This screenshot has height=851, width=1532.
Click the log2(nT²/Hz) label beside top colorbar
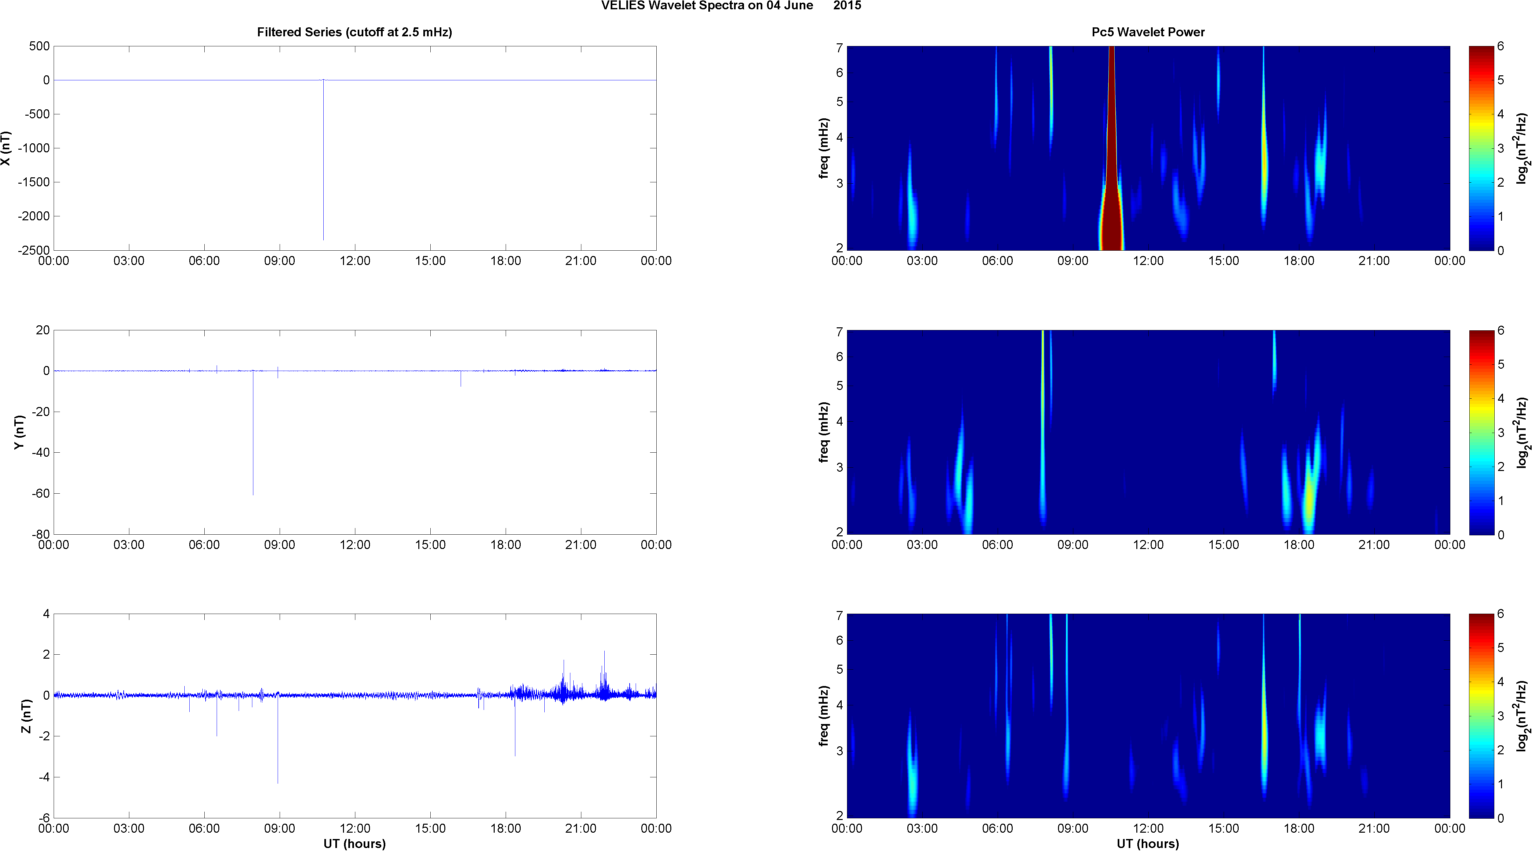[x=1523, y=148]
